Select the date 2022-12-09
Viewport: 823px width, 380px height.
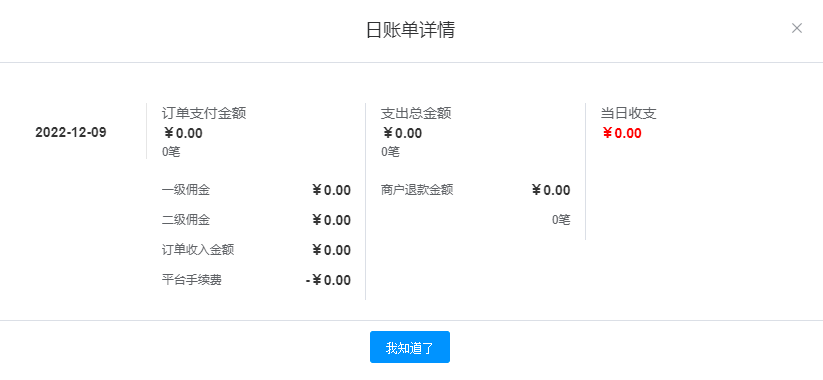70,132
